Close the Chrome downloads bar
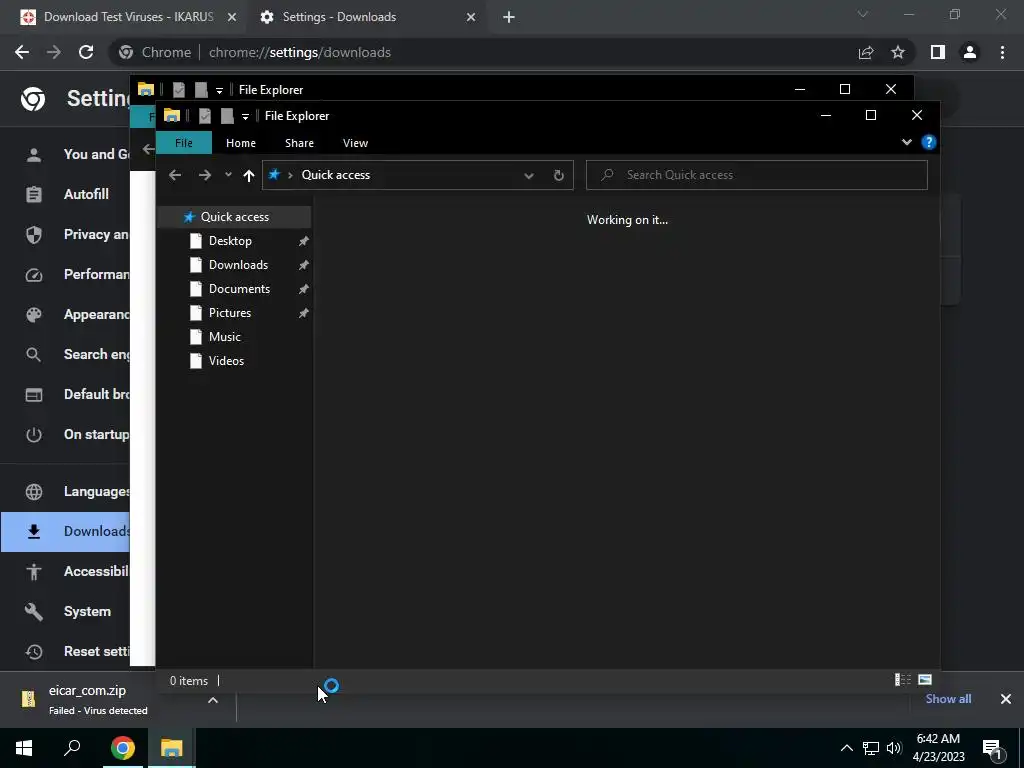Viewport: 1024px width, 768px height. (1006, 699)
